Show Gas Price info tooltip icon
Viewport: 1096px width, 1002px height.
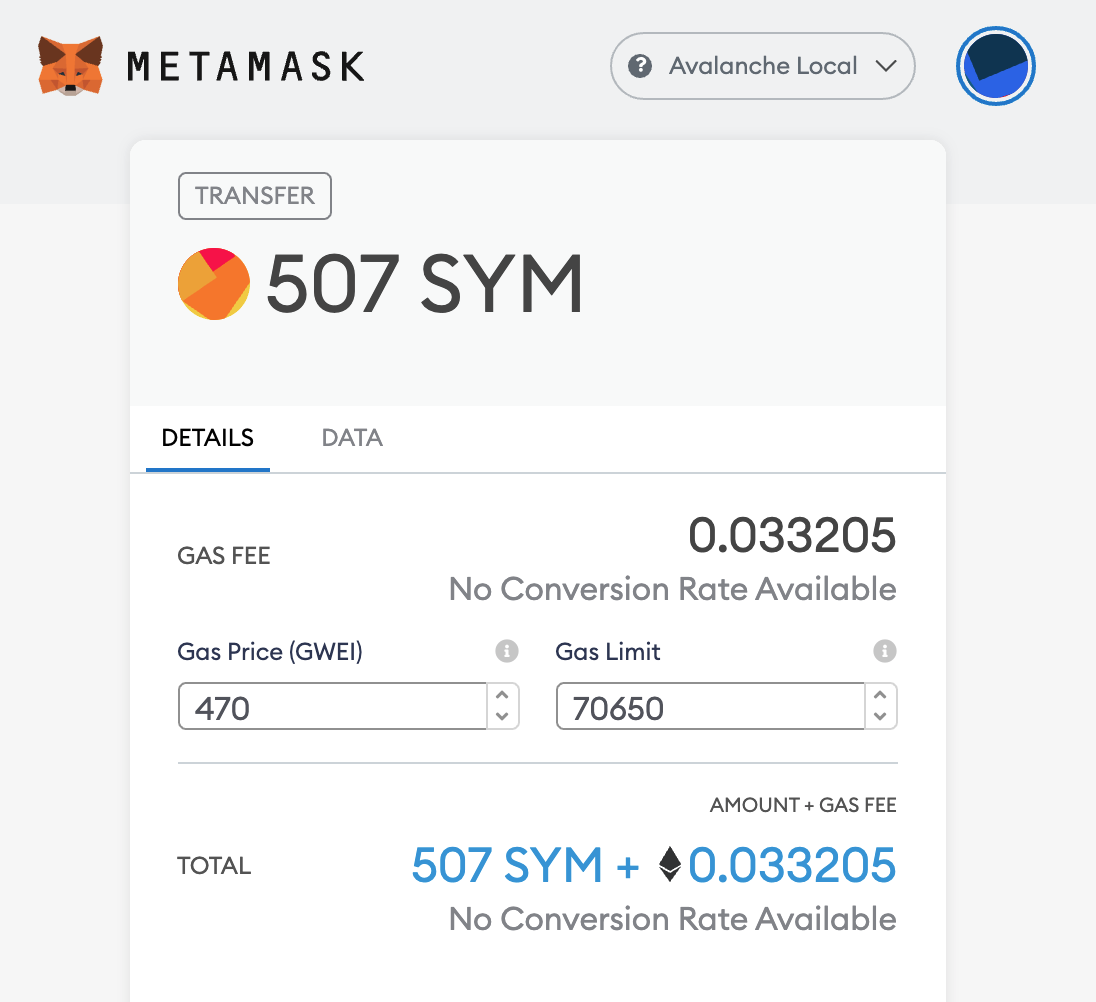tap(507, 651)
